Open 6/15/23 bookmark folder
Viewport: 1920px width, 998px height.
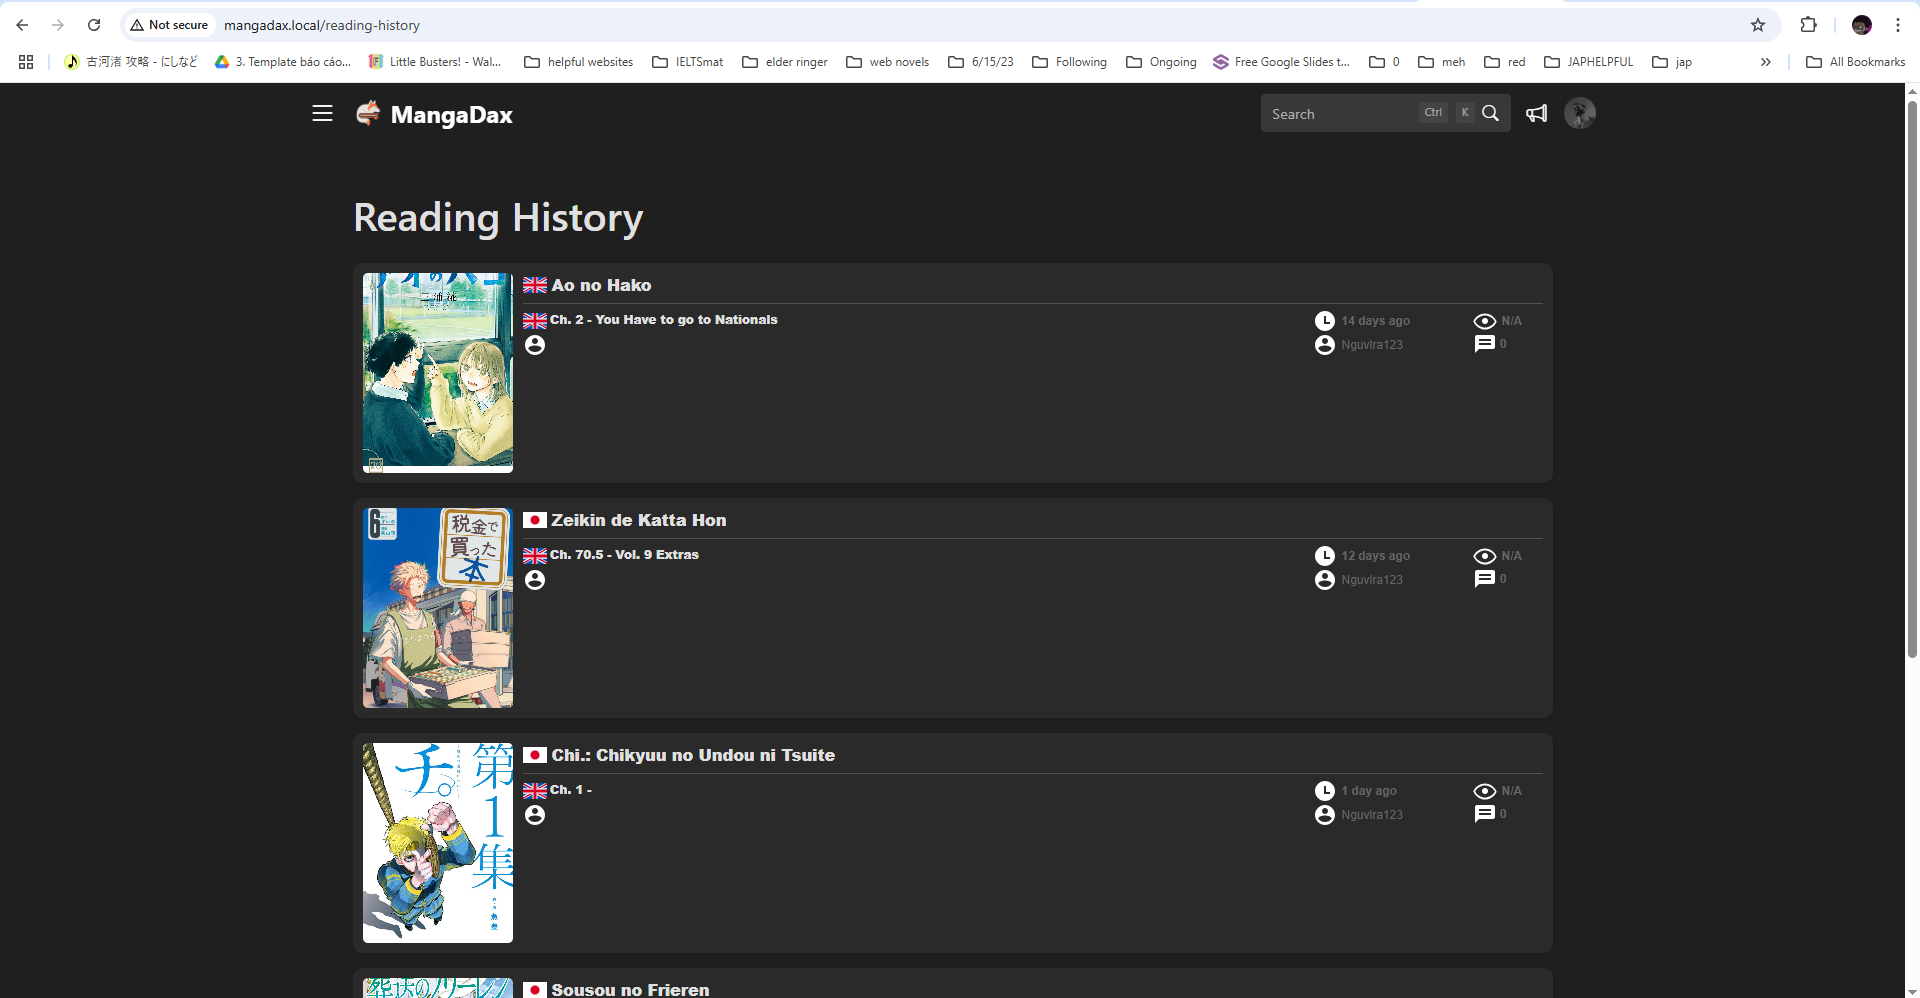click(x=981, y=62)
